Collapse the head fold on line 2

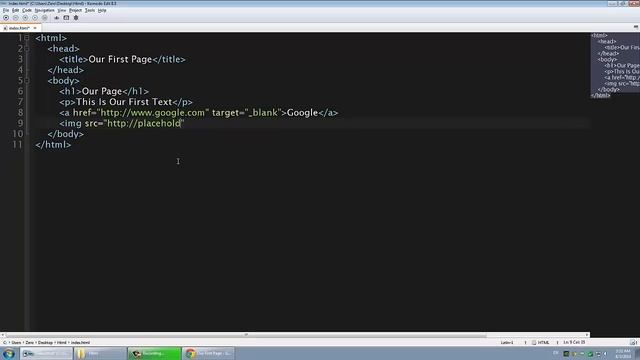tap(27, 49)
